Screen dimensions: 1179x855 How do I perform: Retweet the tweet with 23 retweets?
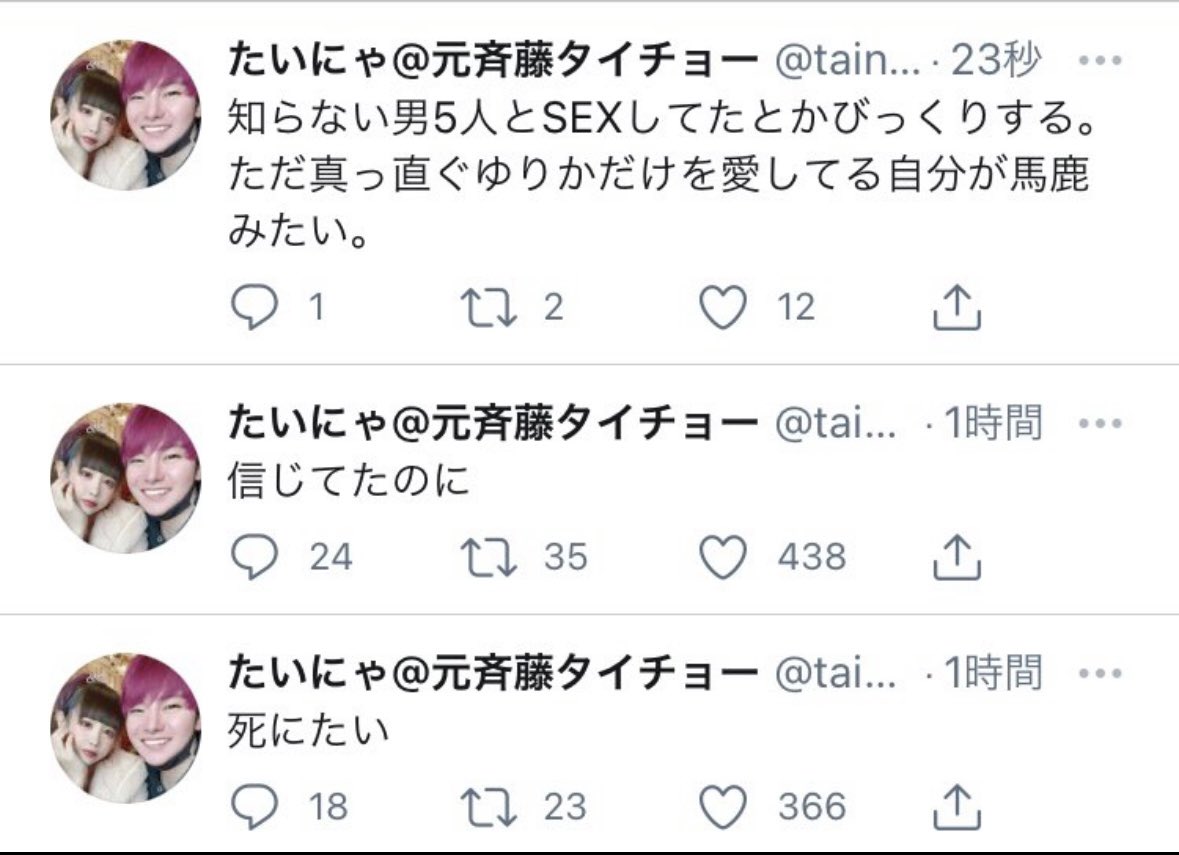pyautogui.click(x=488, y=807)
